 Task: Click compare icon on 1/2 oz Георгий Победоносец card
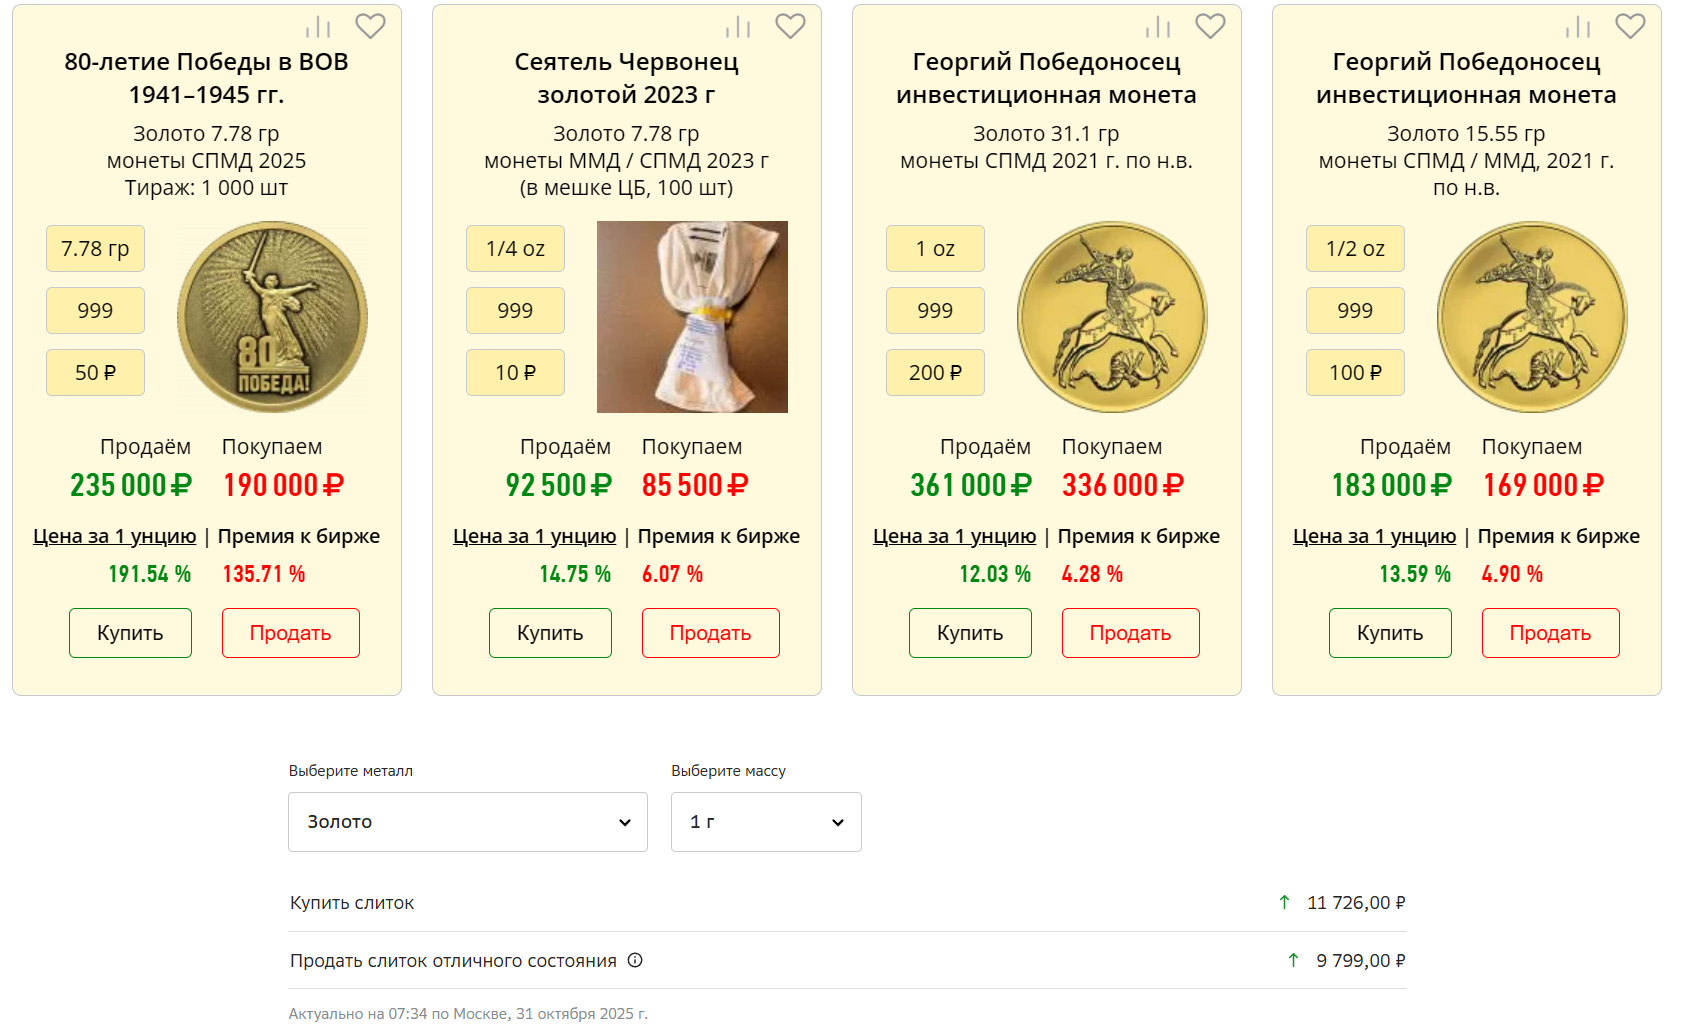[1578, 27]
